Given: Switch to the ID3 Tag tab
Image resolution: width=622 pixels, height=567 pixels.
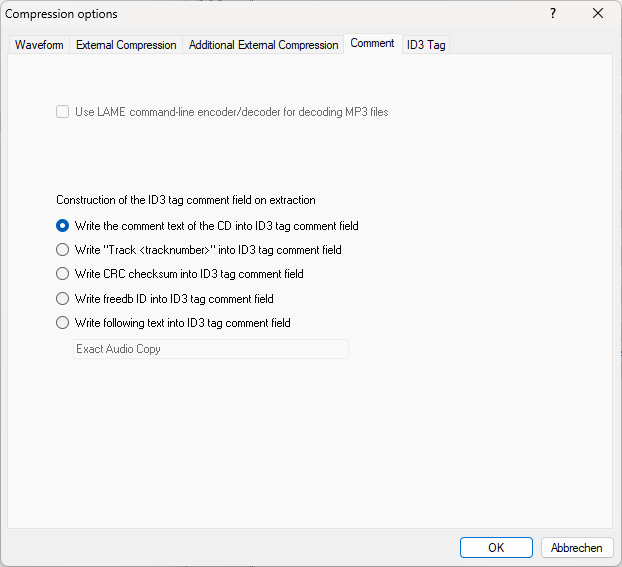Looking at the screenshot, I should point(426,45).
